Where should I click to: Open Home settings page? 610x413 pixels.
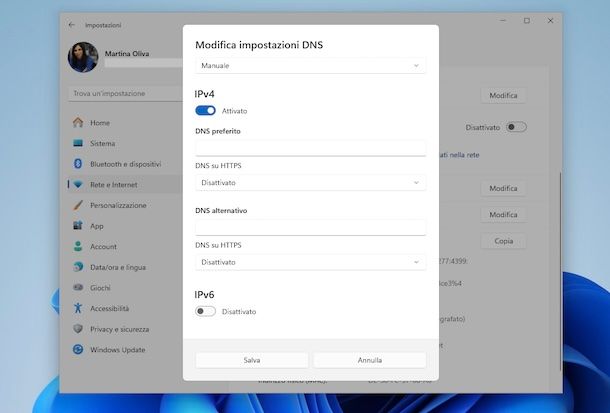click(x=124, y=122)
